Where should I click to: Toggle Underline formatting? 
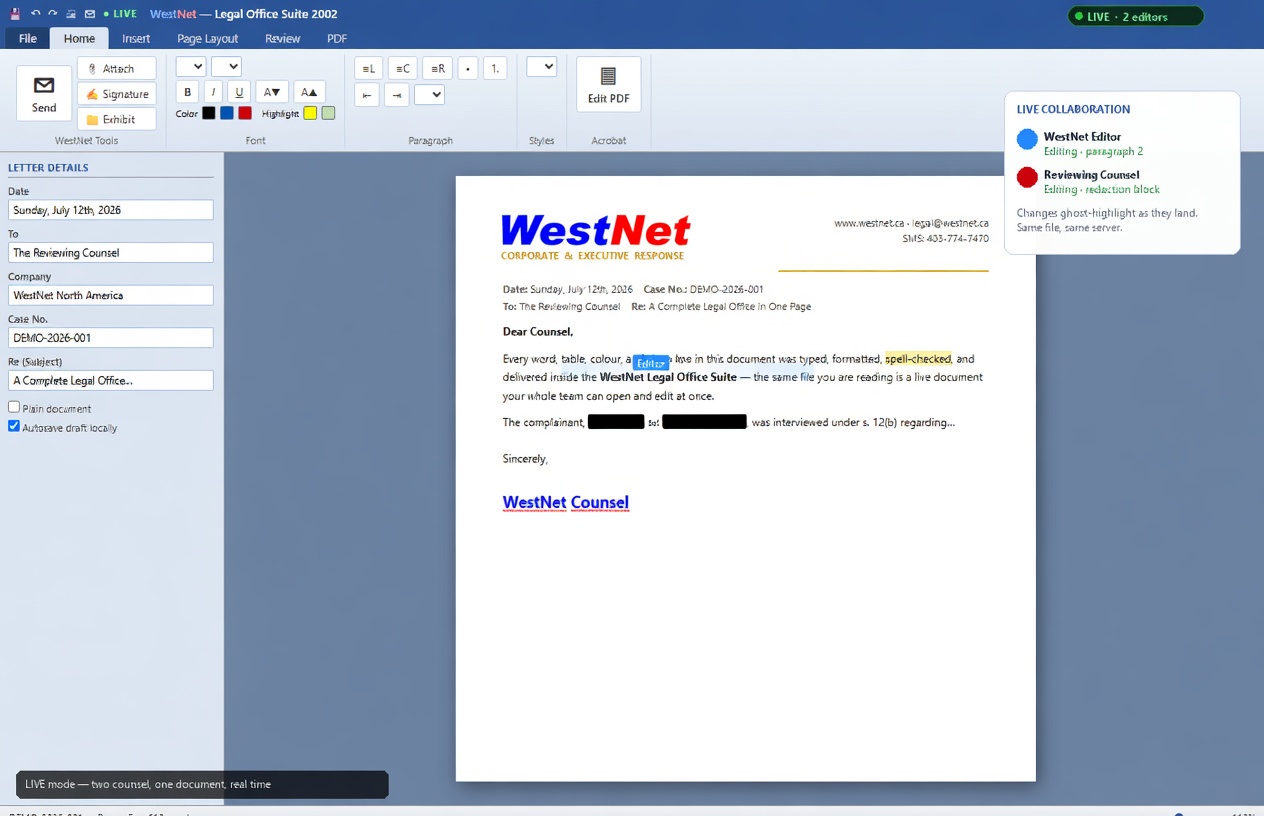(x=238, y=92)
